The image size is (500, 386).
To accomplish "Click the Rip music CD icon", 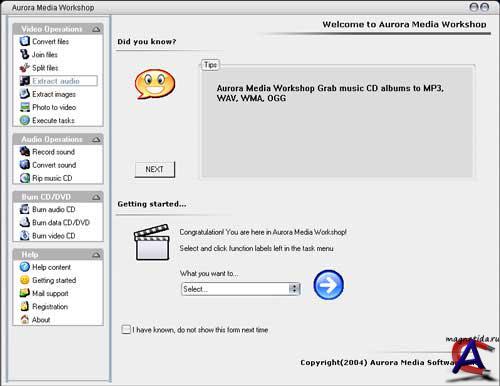I will [x=25, y=178].
